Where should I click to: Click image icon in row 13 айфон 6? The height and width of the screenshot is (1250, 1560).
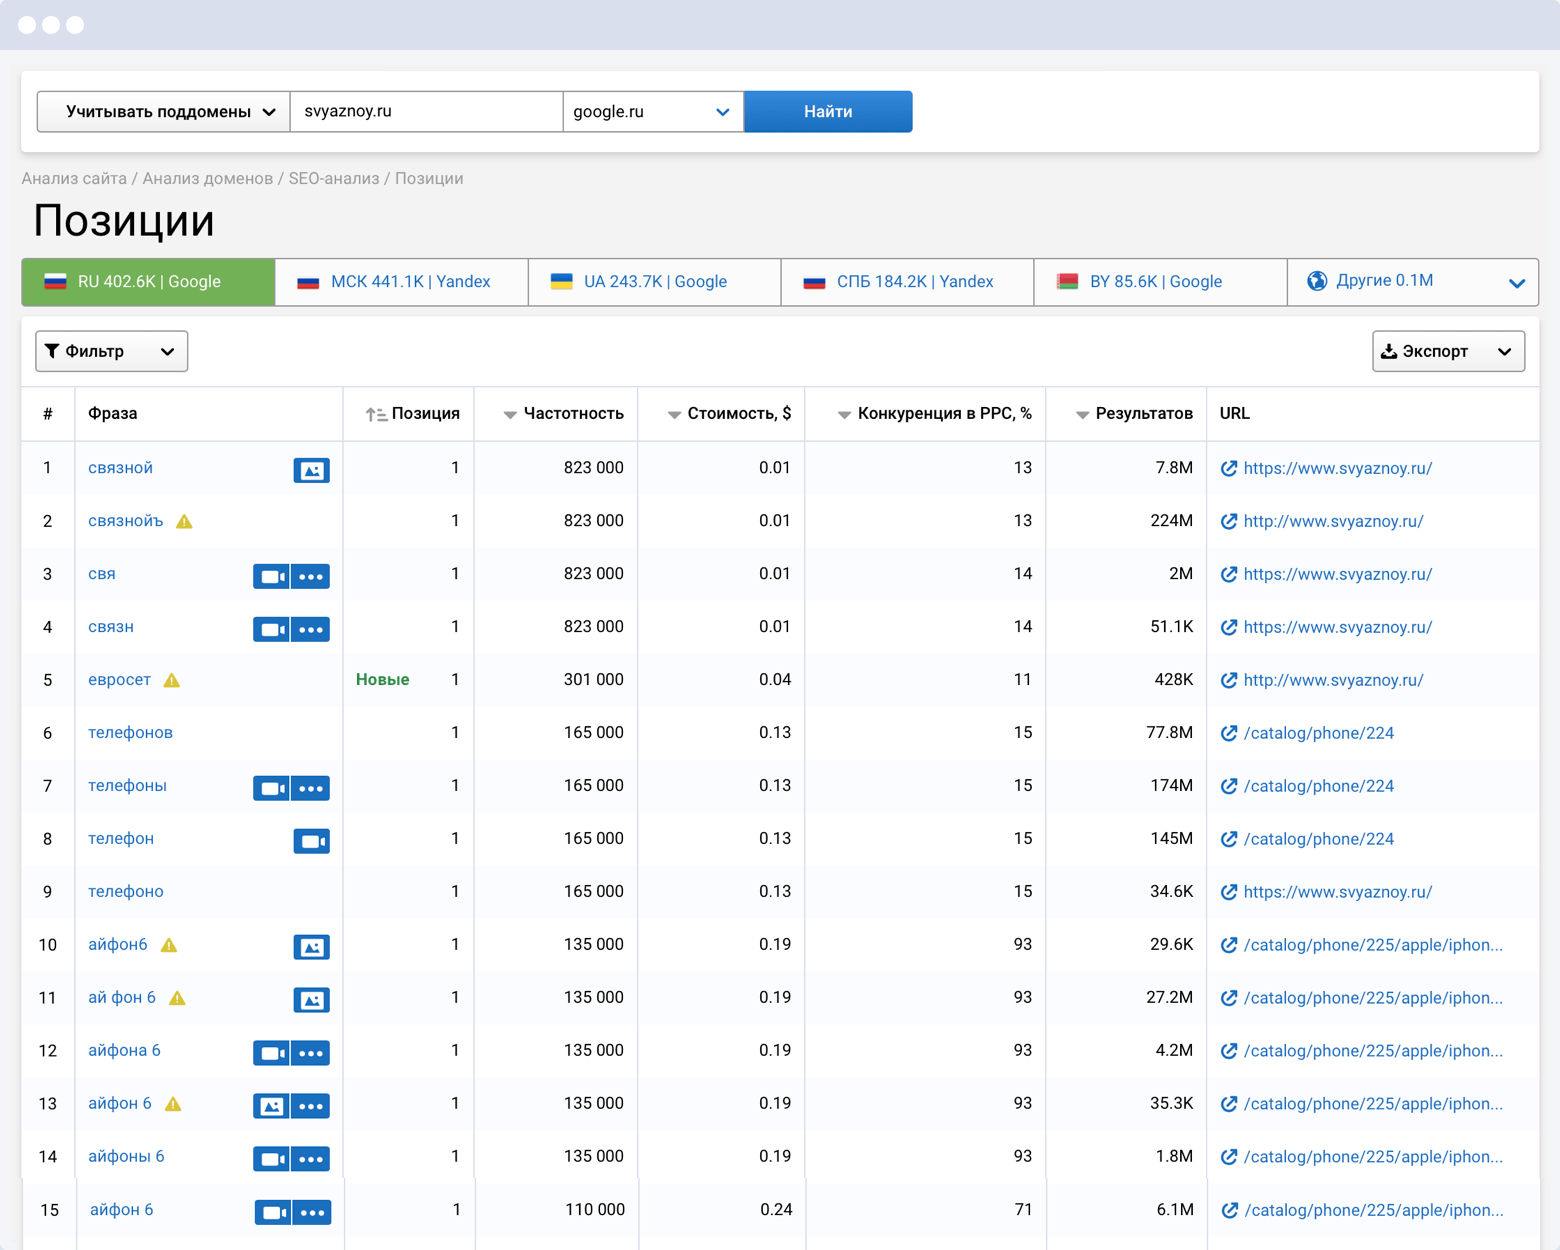(x=271, y=1106)
